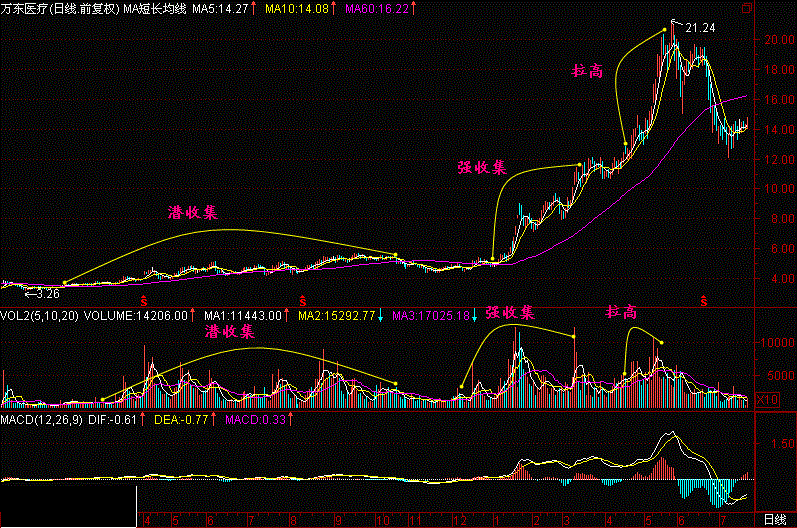
Task: Select the MA10:14.08 moving average label
Action: [297, 8]
